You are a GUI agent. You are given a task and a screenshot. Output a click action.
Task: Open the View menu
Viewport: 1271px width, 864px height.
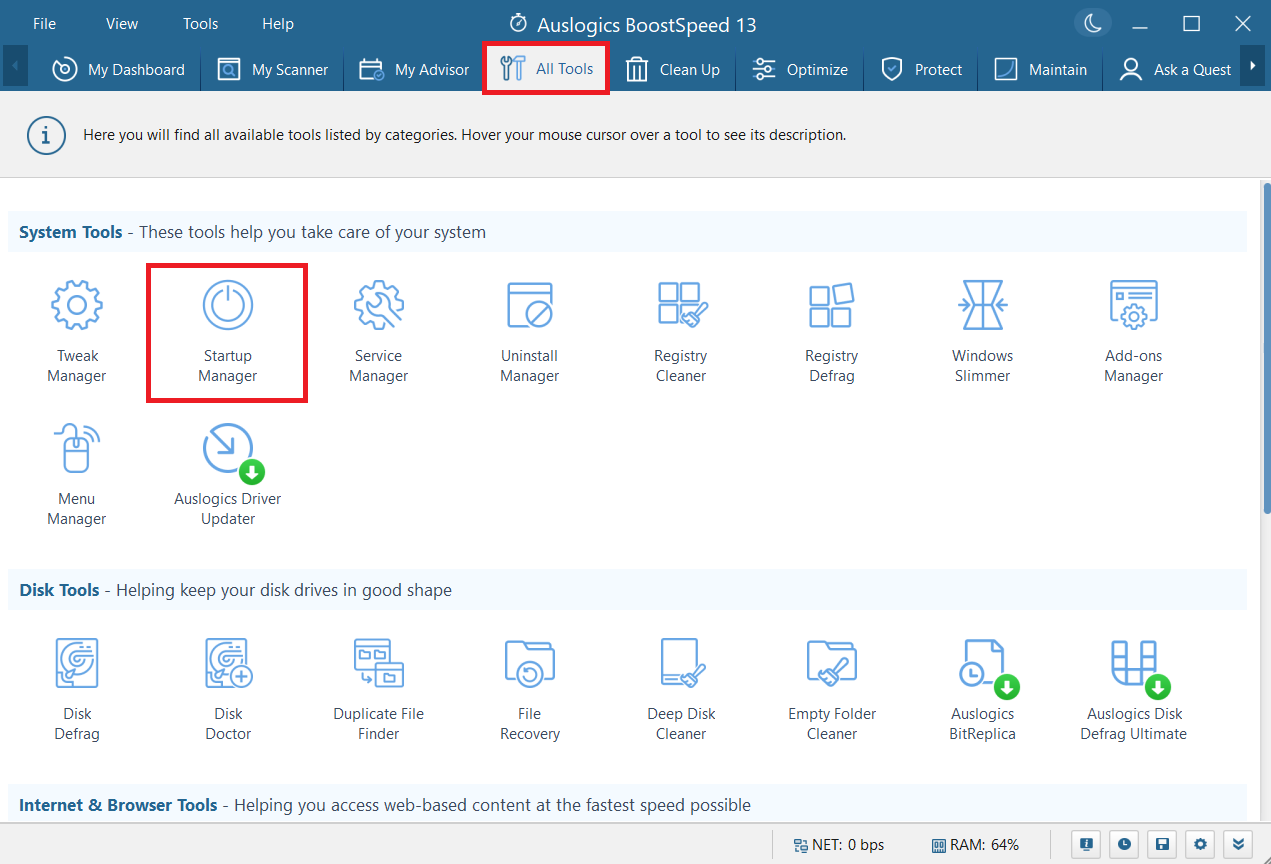coord(122,23)
